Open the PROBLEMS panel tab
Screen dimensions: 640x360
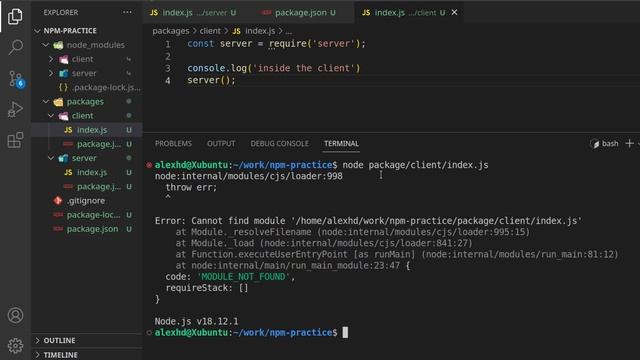(173, 144)
